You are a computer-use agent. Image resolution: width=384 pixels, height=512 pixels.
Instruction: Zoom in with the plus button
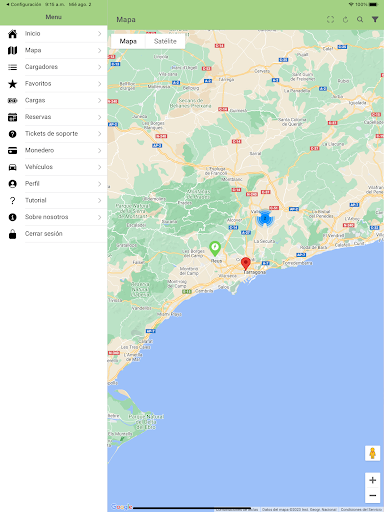coord(372,480)
